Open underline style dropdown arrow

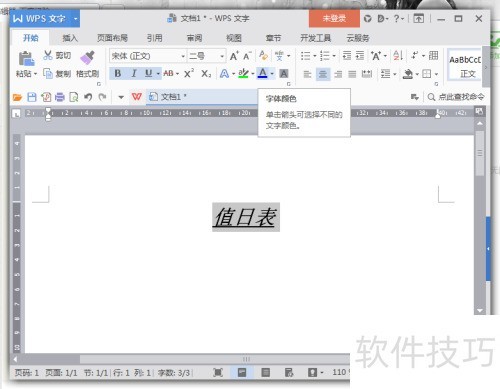coord(158,74)
